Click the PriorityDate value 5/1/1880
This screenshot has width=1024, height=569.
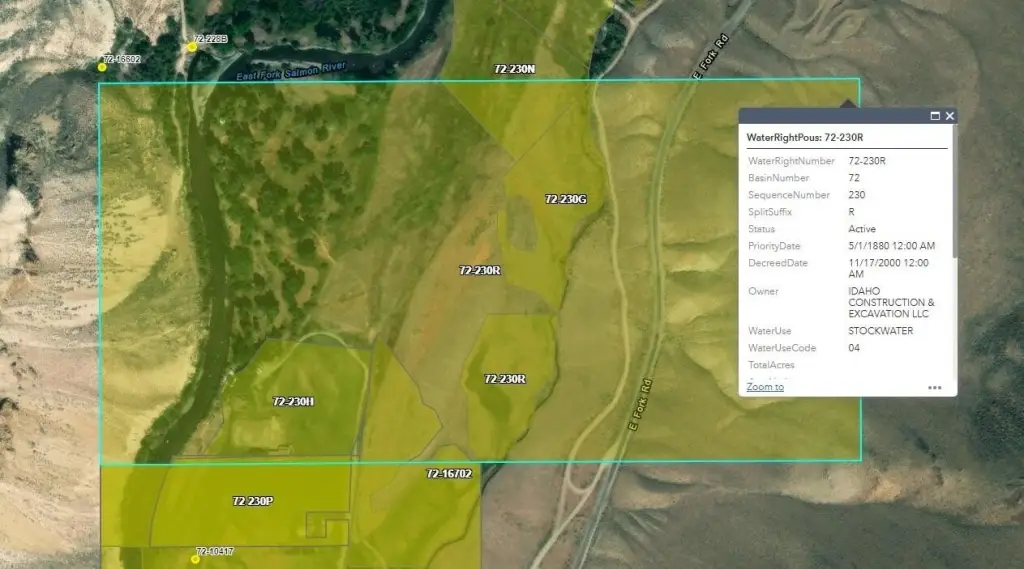(x=891, y=246)
